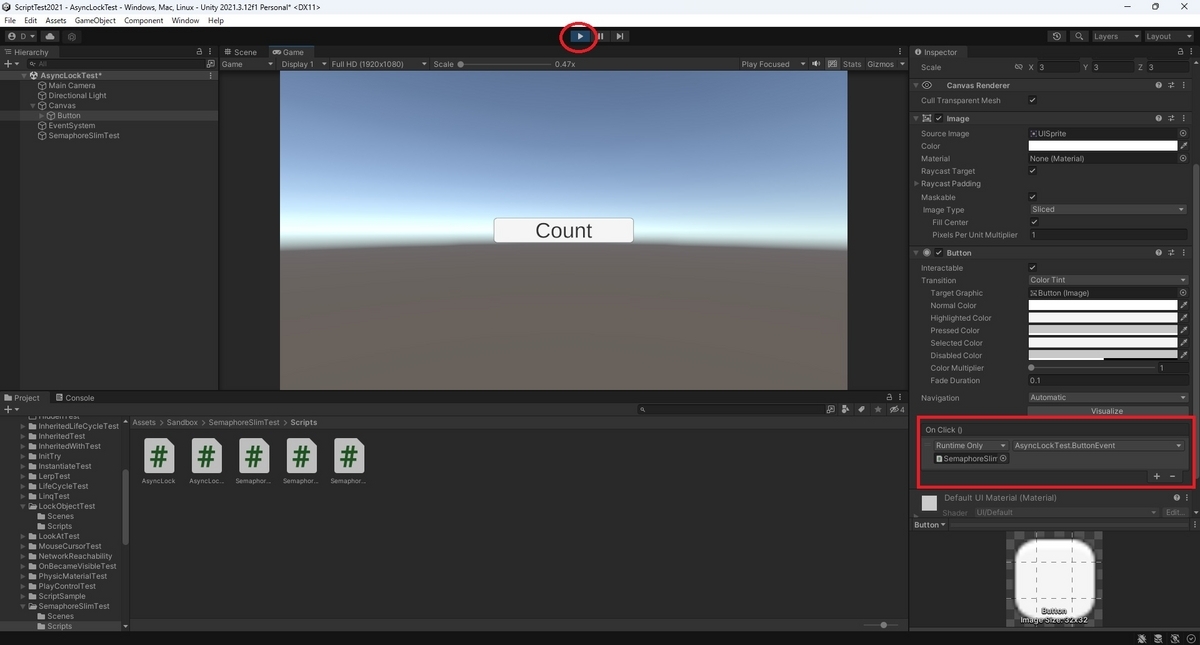Toggle Interactable checkbox

point(1033,268)
